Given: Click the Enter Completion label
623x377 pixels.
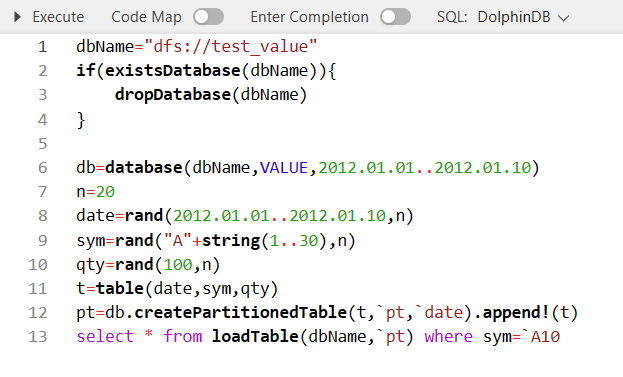Looking at the screenshot, I should tap(310, 17).
